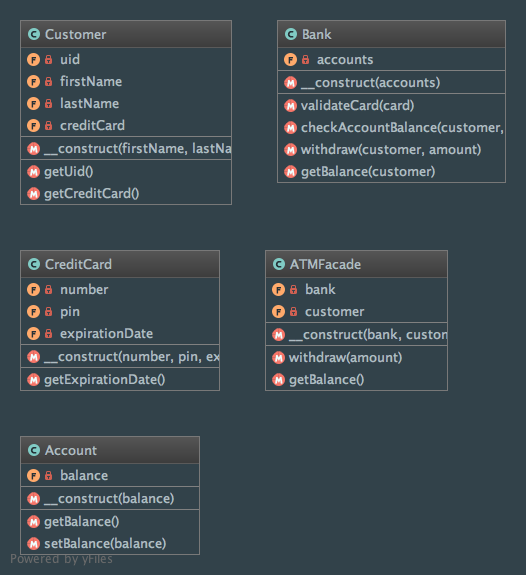Select the __construct(accounts) method text
This screenshot has width=526, height=575.
pos(370,83)
